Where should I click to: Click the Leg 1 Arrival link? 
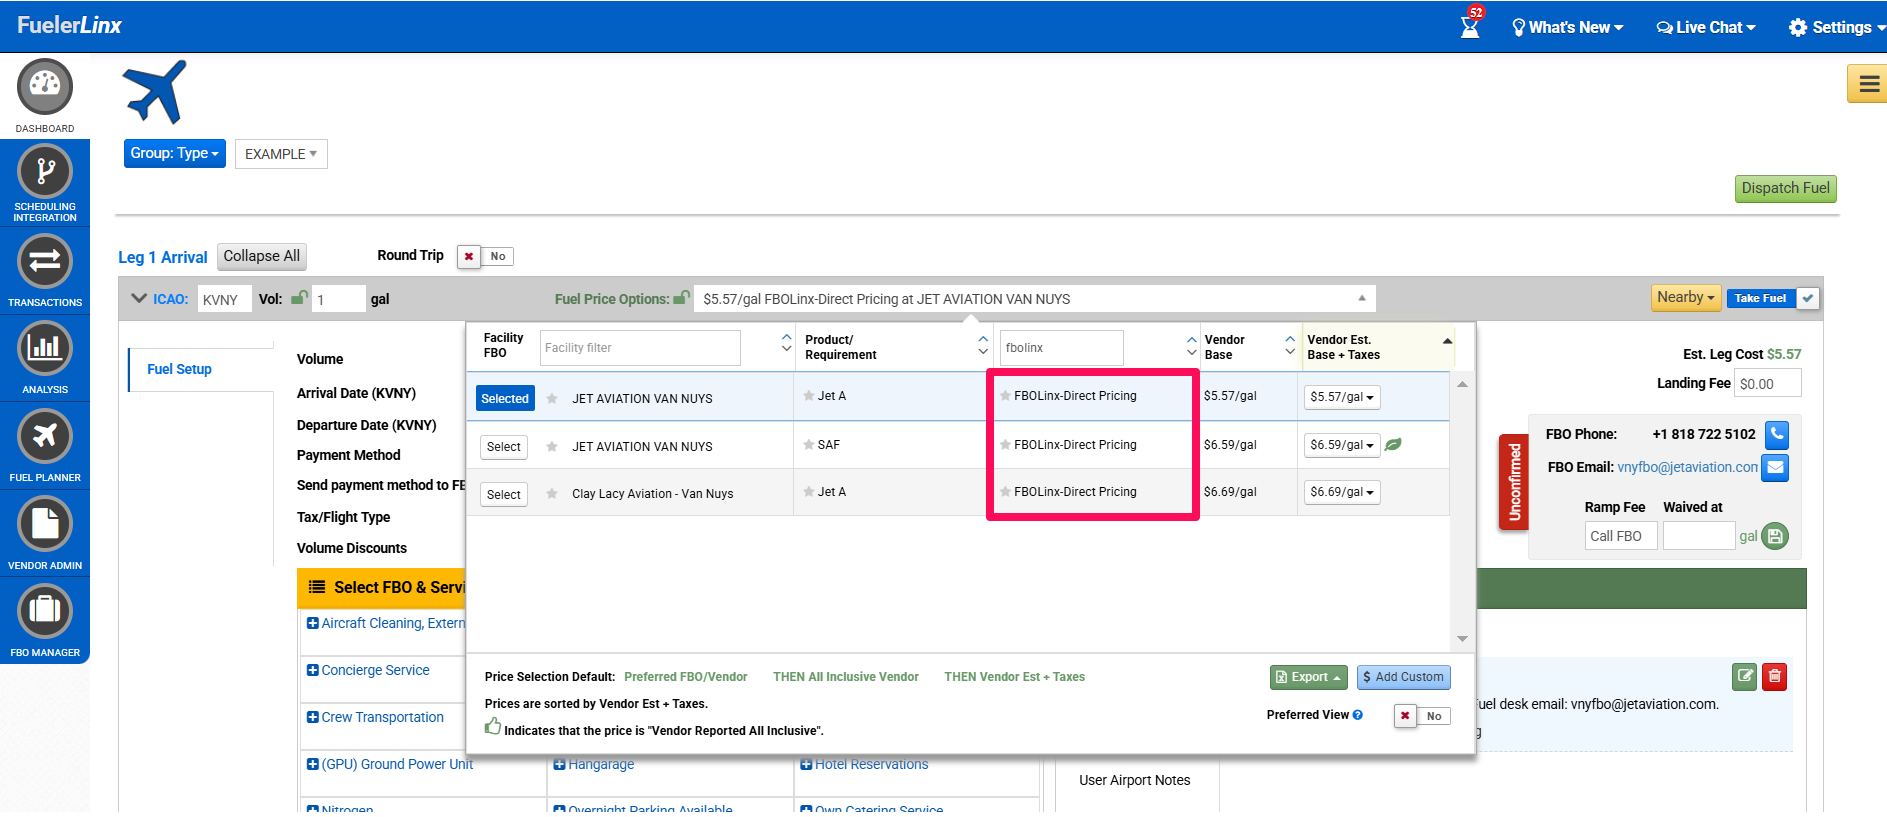coord(163,257)
